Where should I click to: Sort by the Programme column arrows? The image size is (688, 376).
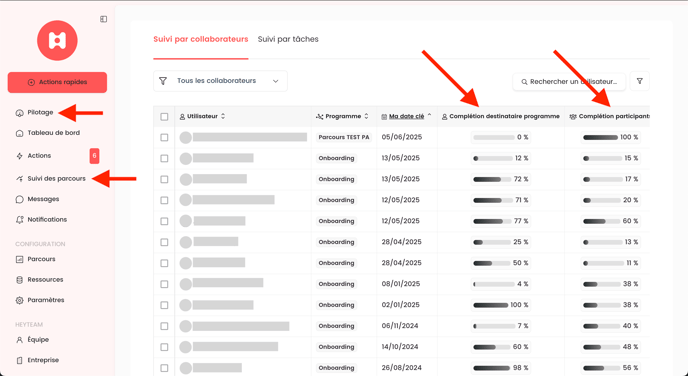click(x=366, y=116)
